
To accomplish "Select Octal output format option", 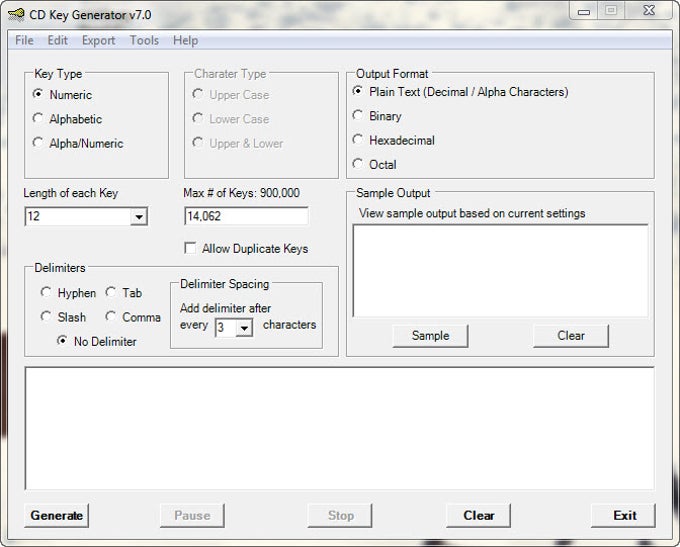I will click(359, 165).
